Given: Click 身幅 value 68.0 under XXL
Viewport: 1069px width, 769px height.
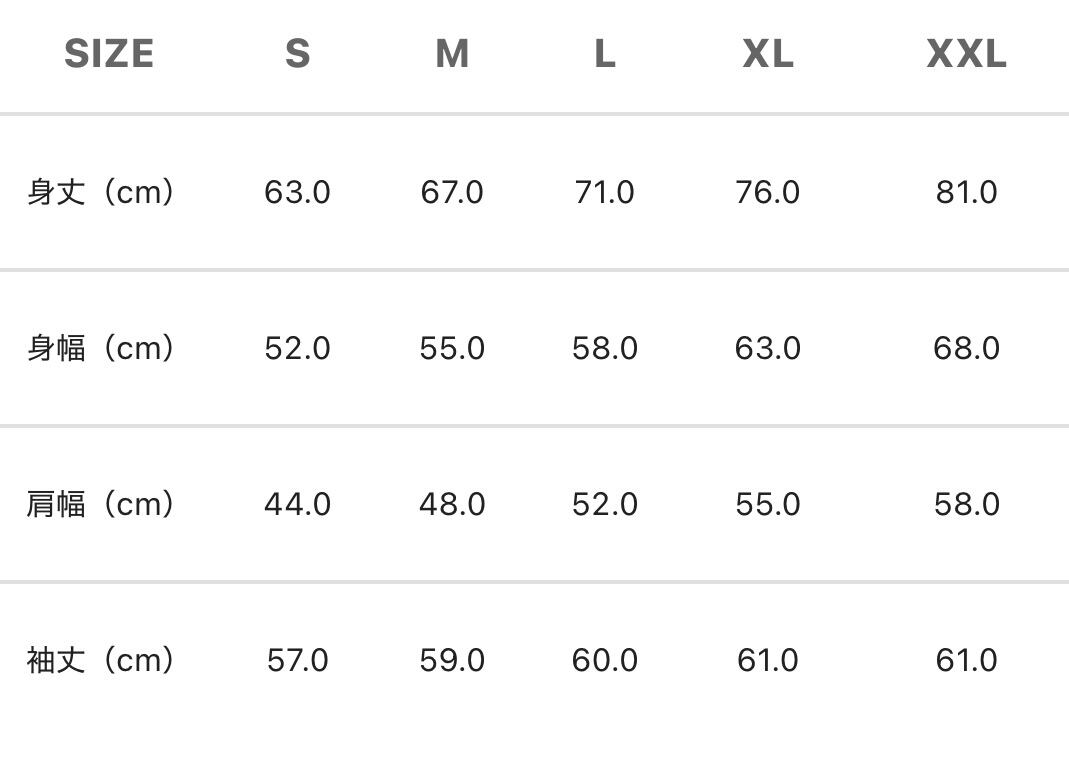Looking at the screenshot, I should (x=966, y=348).
